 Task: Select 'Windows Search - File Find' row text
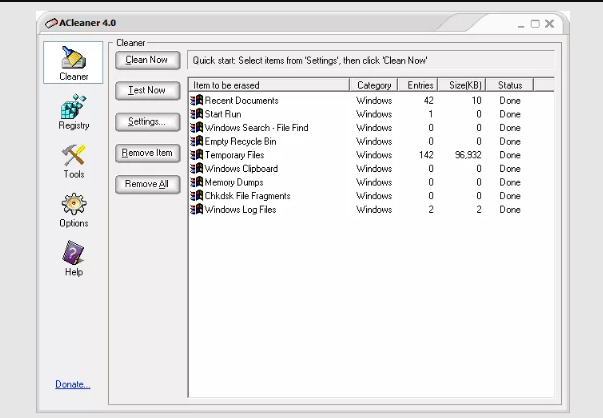coord(257,128)
